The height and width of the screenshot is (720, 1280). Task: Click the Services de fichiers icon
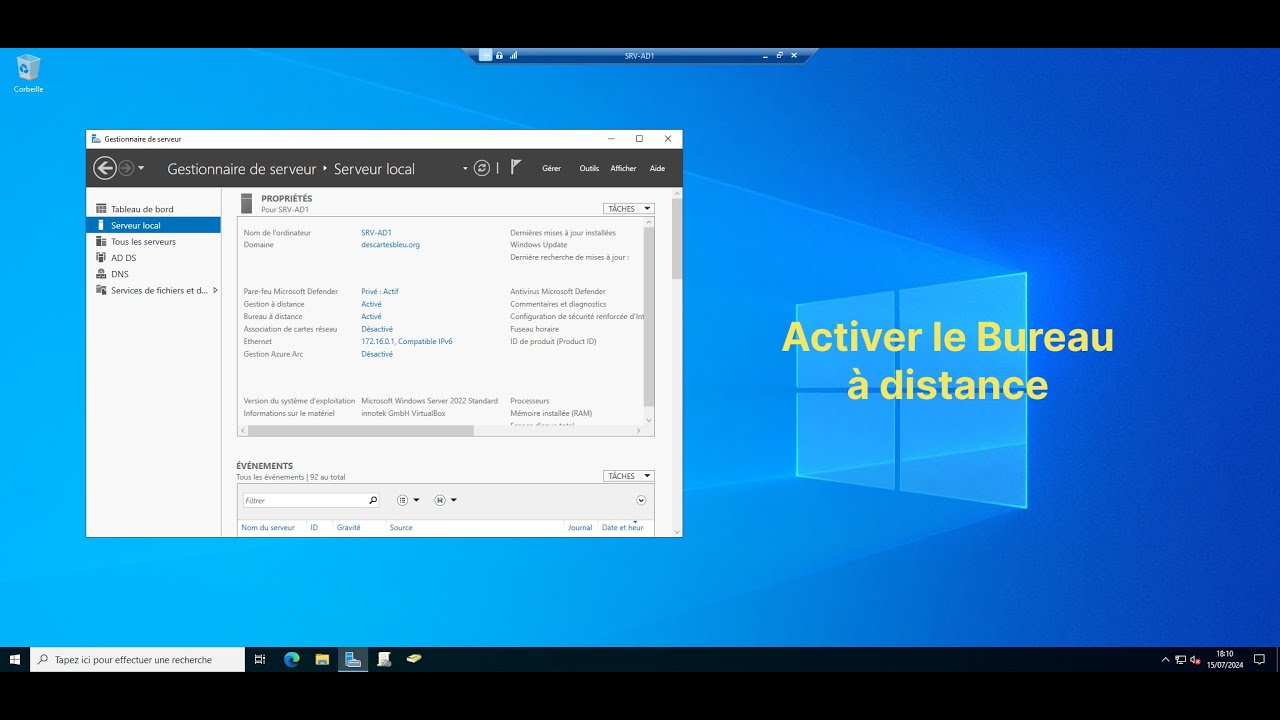pos(101,290)
